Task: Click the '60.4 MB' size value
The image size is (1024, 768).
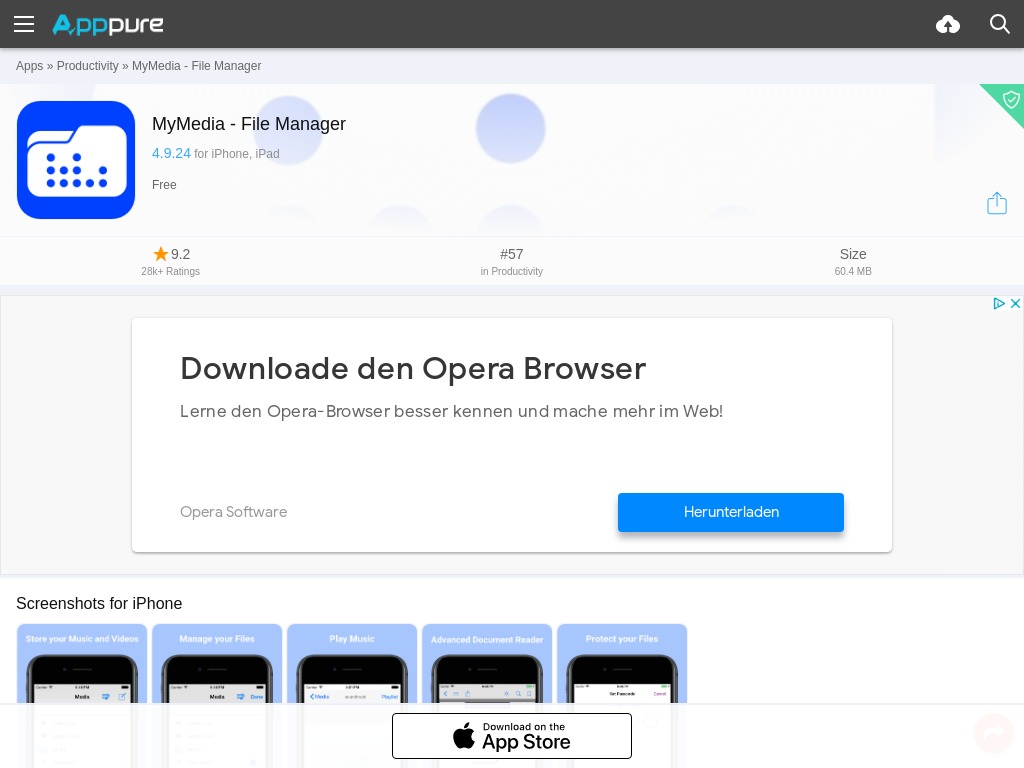Action: 853,271
